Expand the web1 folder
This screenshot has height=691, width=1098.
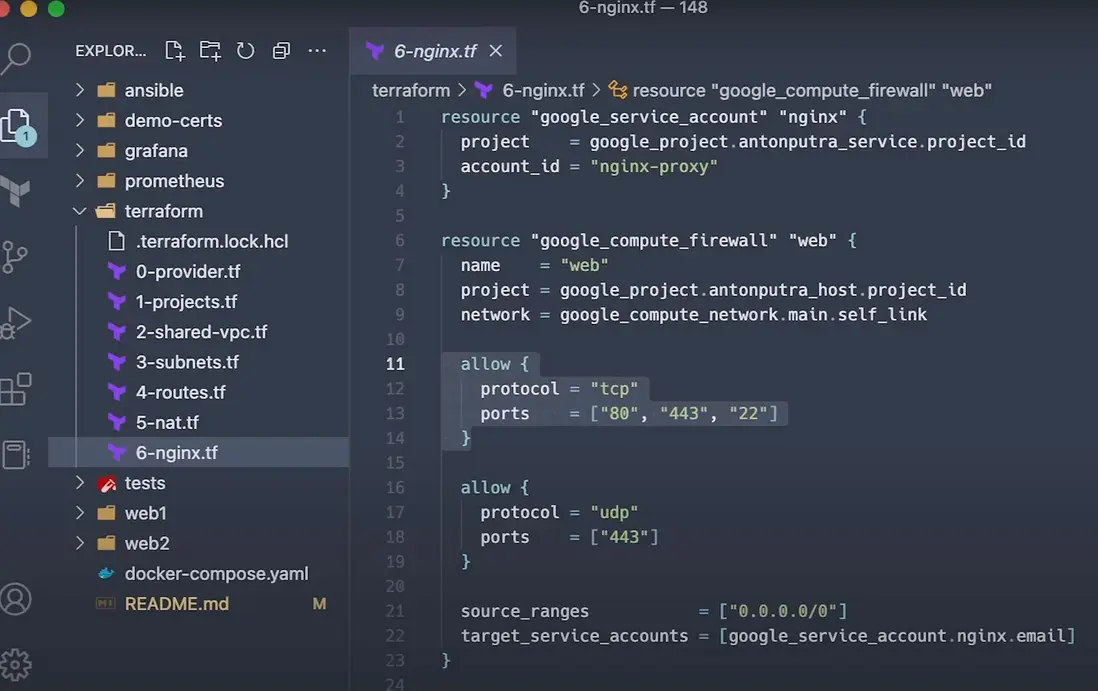[80, 513]
